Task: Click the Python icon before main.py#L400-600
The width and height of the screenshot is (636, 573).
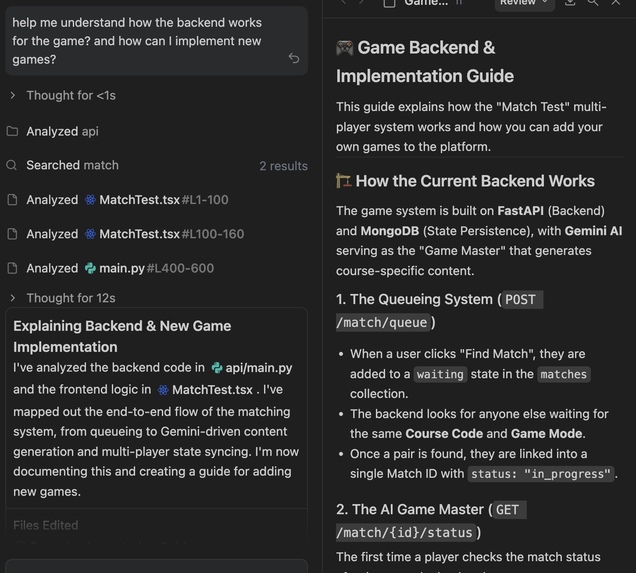Action: click(90, 268)
